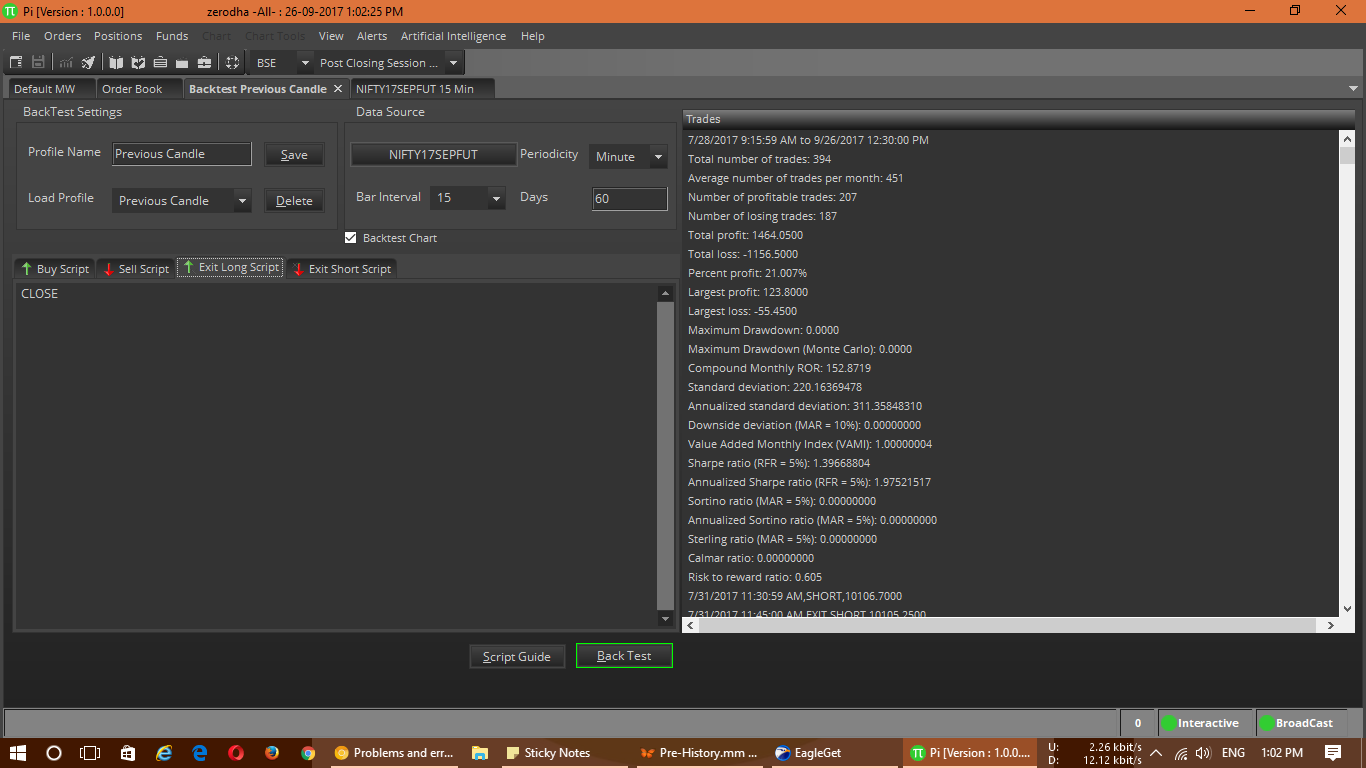Click the funds briefcase with clasp icon
This screenshot has width=1366, height=768.
(x=204, y=62)
